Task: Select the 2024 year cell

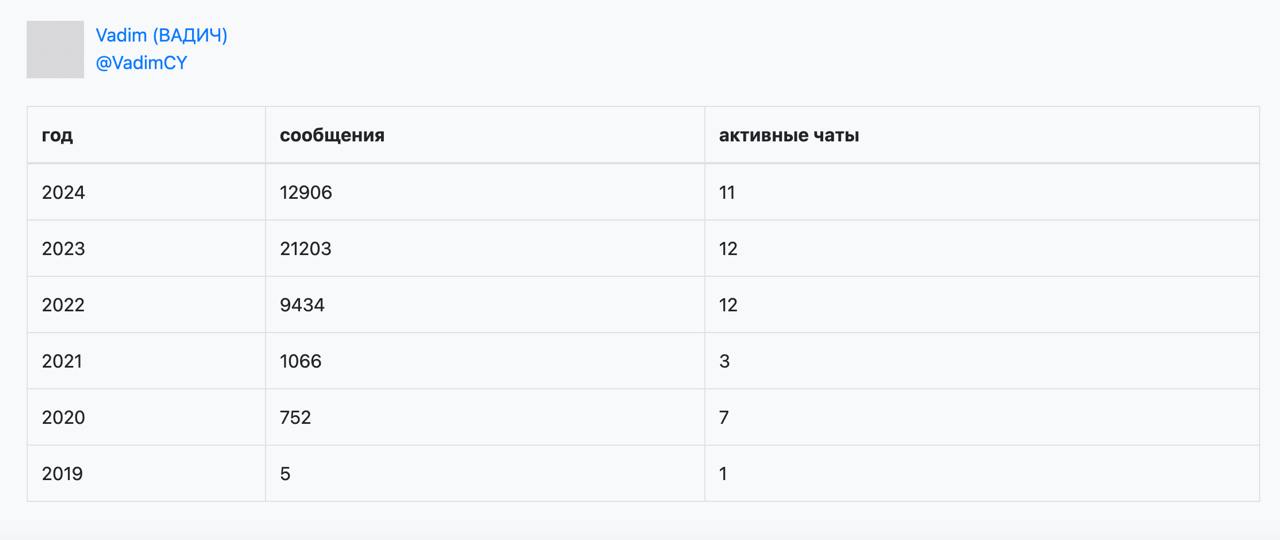Action: pyautogui.click(x=63, y=192)
